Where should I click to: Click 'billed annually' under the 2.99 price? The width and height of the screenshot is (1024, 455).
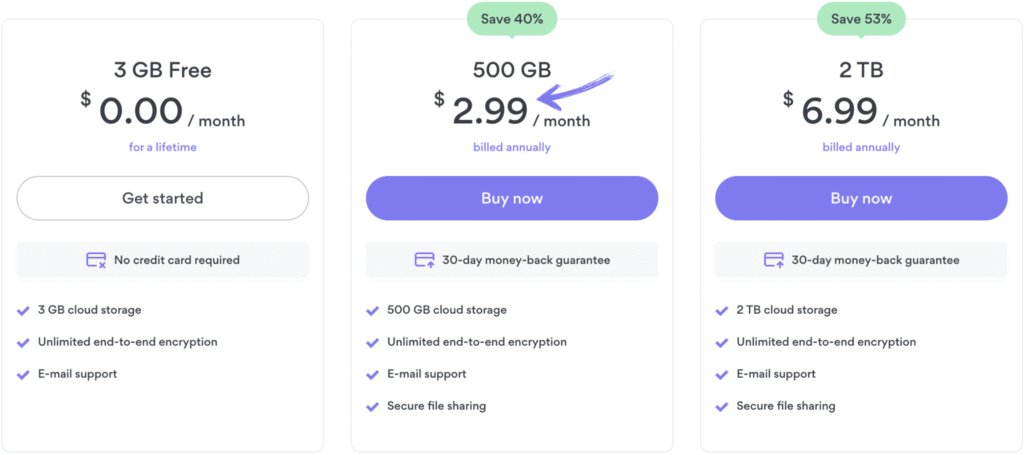tap(512, 147)
